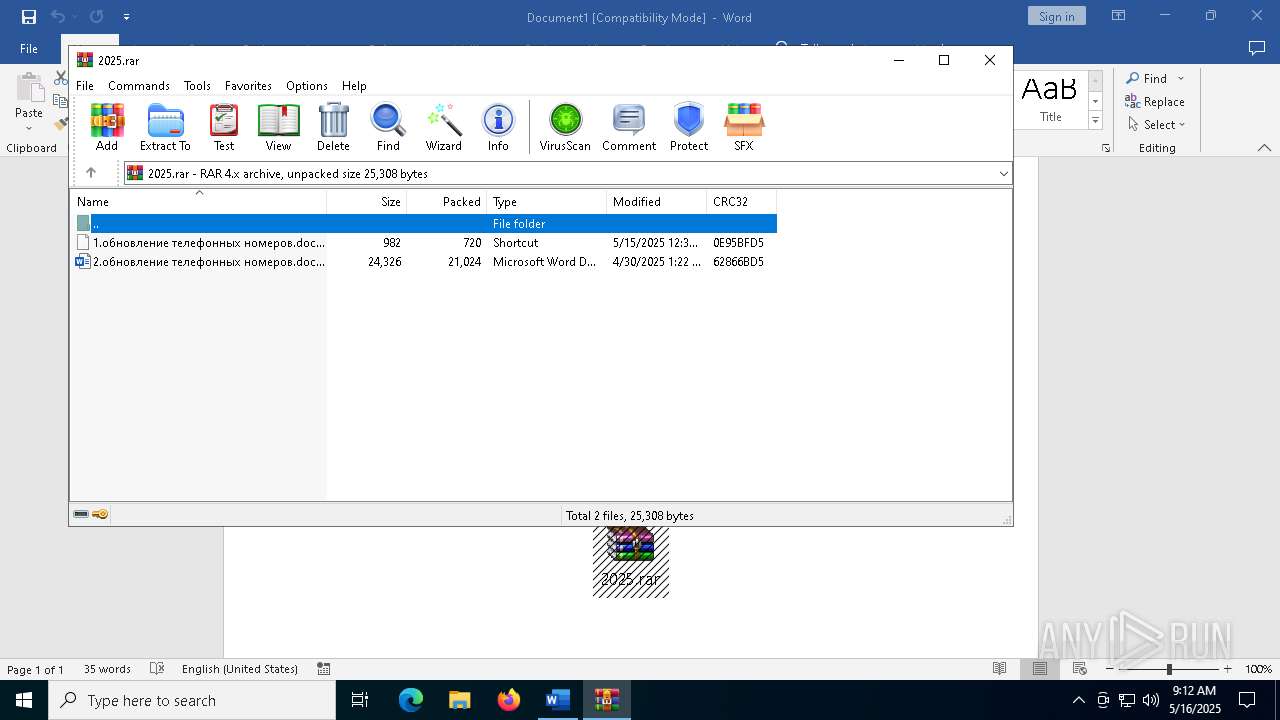Open Customize Quick Access Toolbar dropdown
Image resolution: width=1280 pixels, height=720 pixels.
coord(126,17)
